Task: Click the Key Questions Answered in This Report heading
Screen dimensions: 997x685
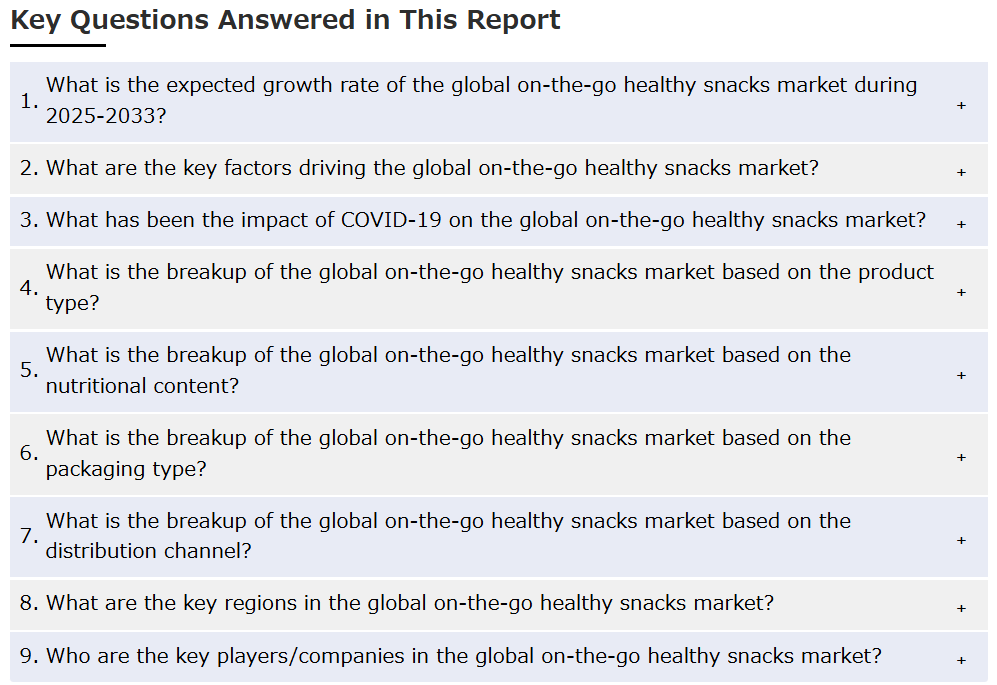Action: [x=285, y=20]
